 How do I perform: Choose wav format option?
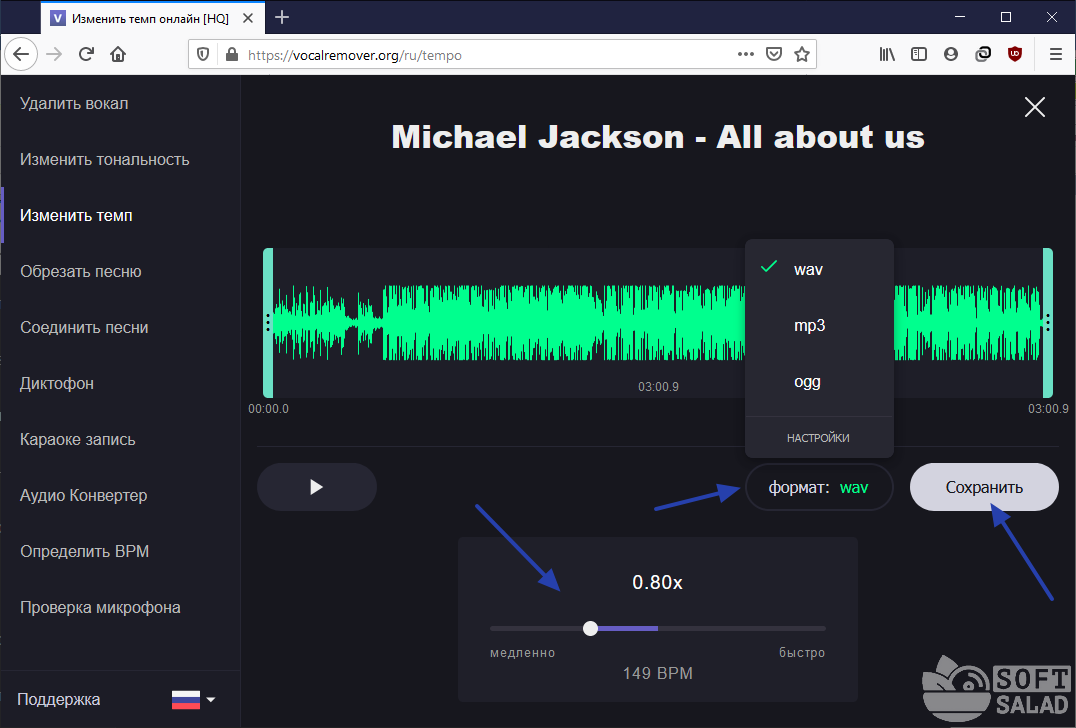click(819, 270)
